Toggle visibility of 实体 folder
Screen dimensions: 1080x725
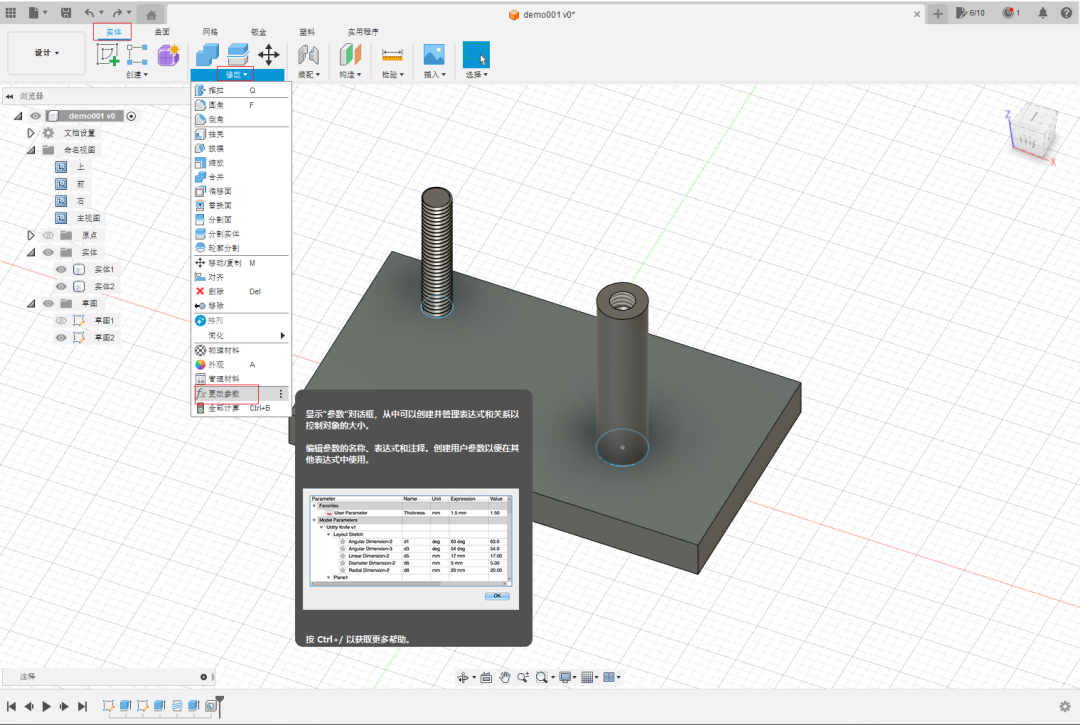point(48,252)
